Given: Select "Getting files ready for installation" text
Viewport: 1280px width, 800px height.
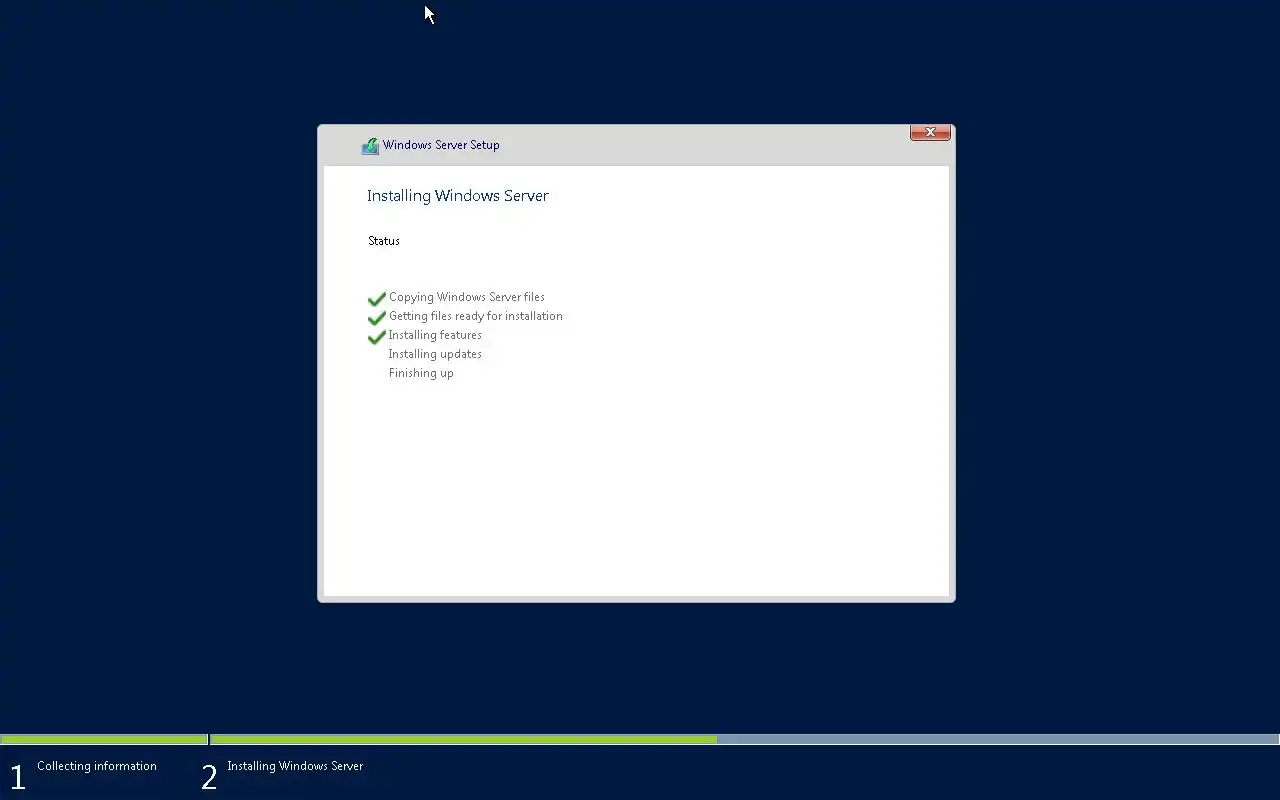Looking at the screenshot, I should point(476,316).
